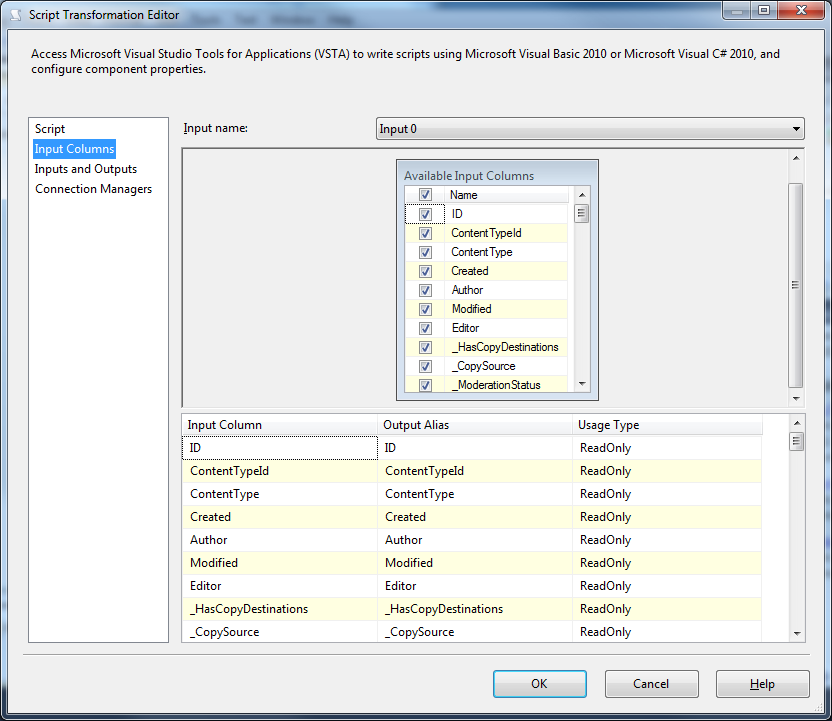The width and height of the screenshot is (832, 721).
Task: Toggle the ContentTypeId column checkbox
Action: coord(425,233)
